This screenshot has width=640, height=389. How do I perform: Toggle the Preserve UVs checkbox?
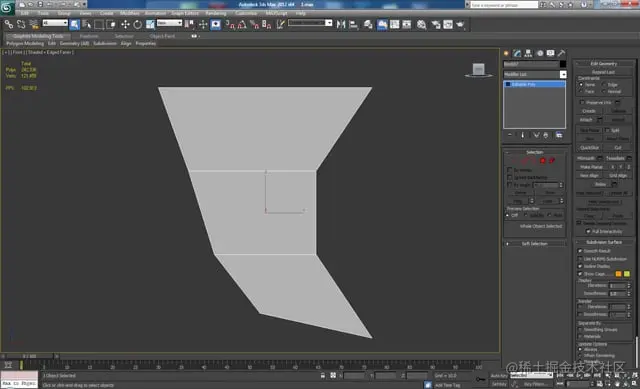(582, 102)
